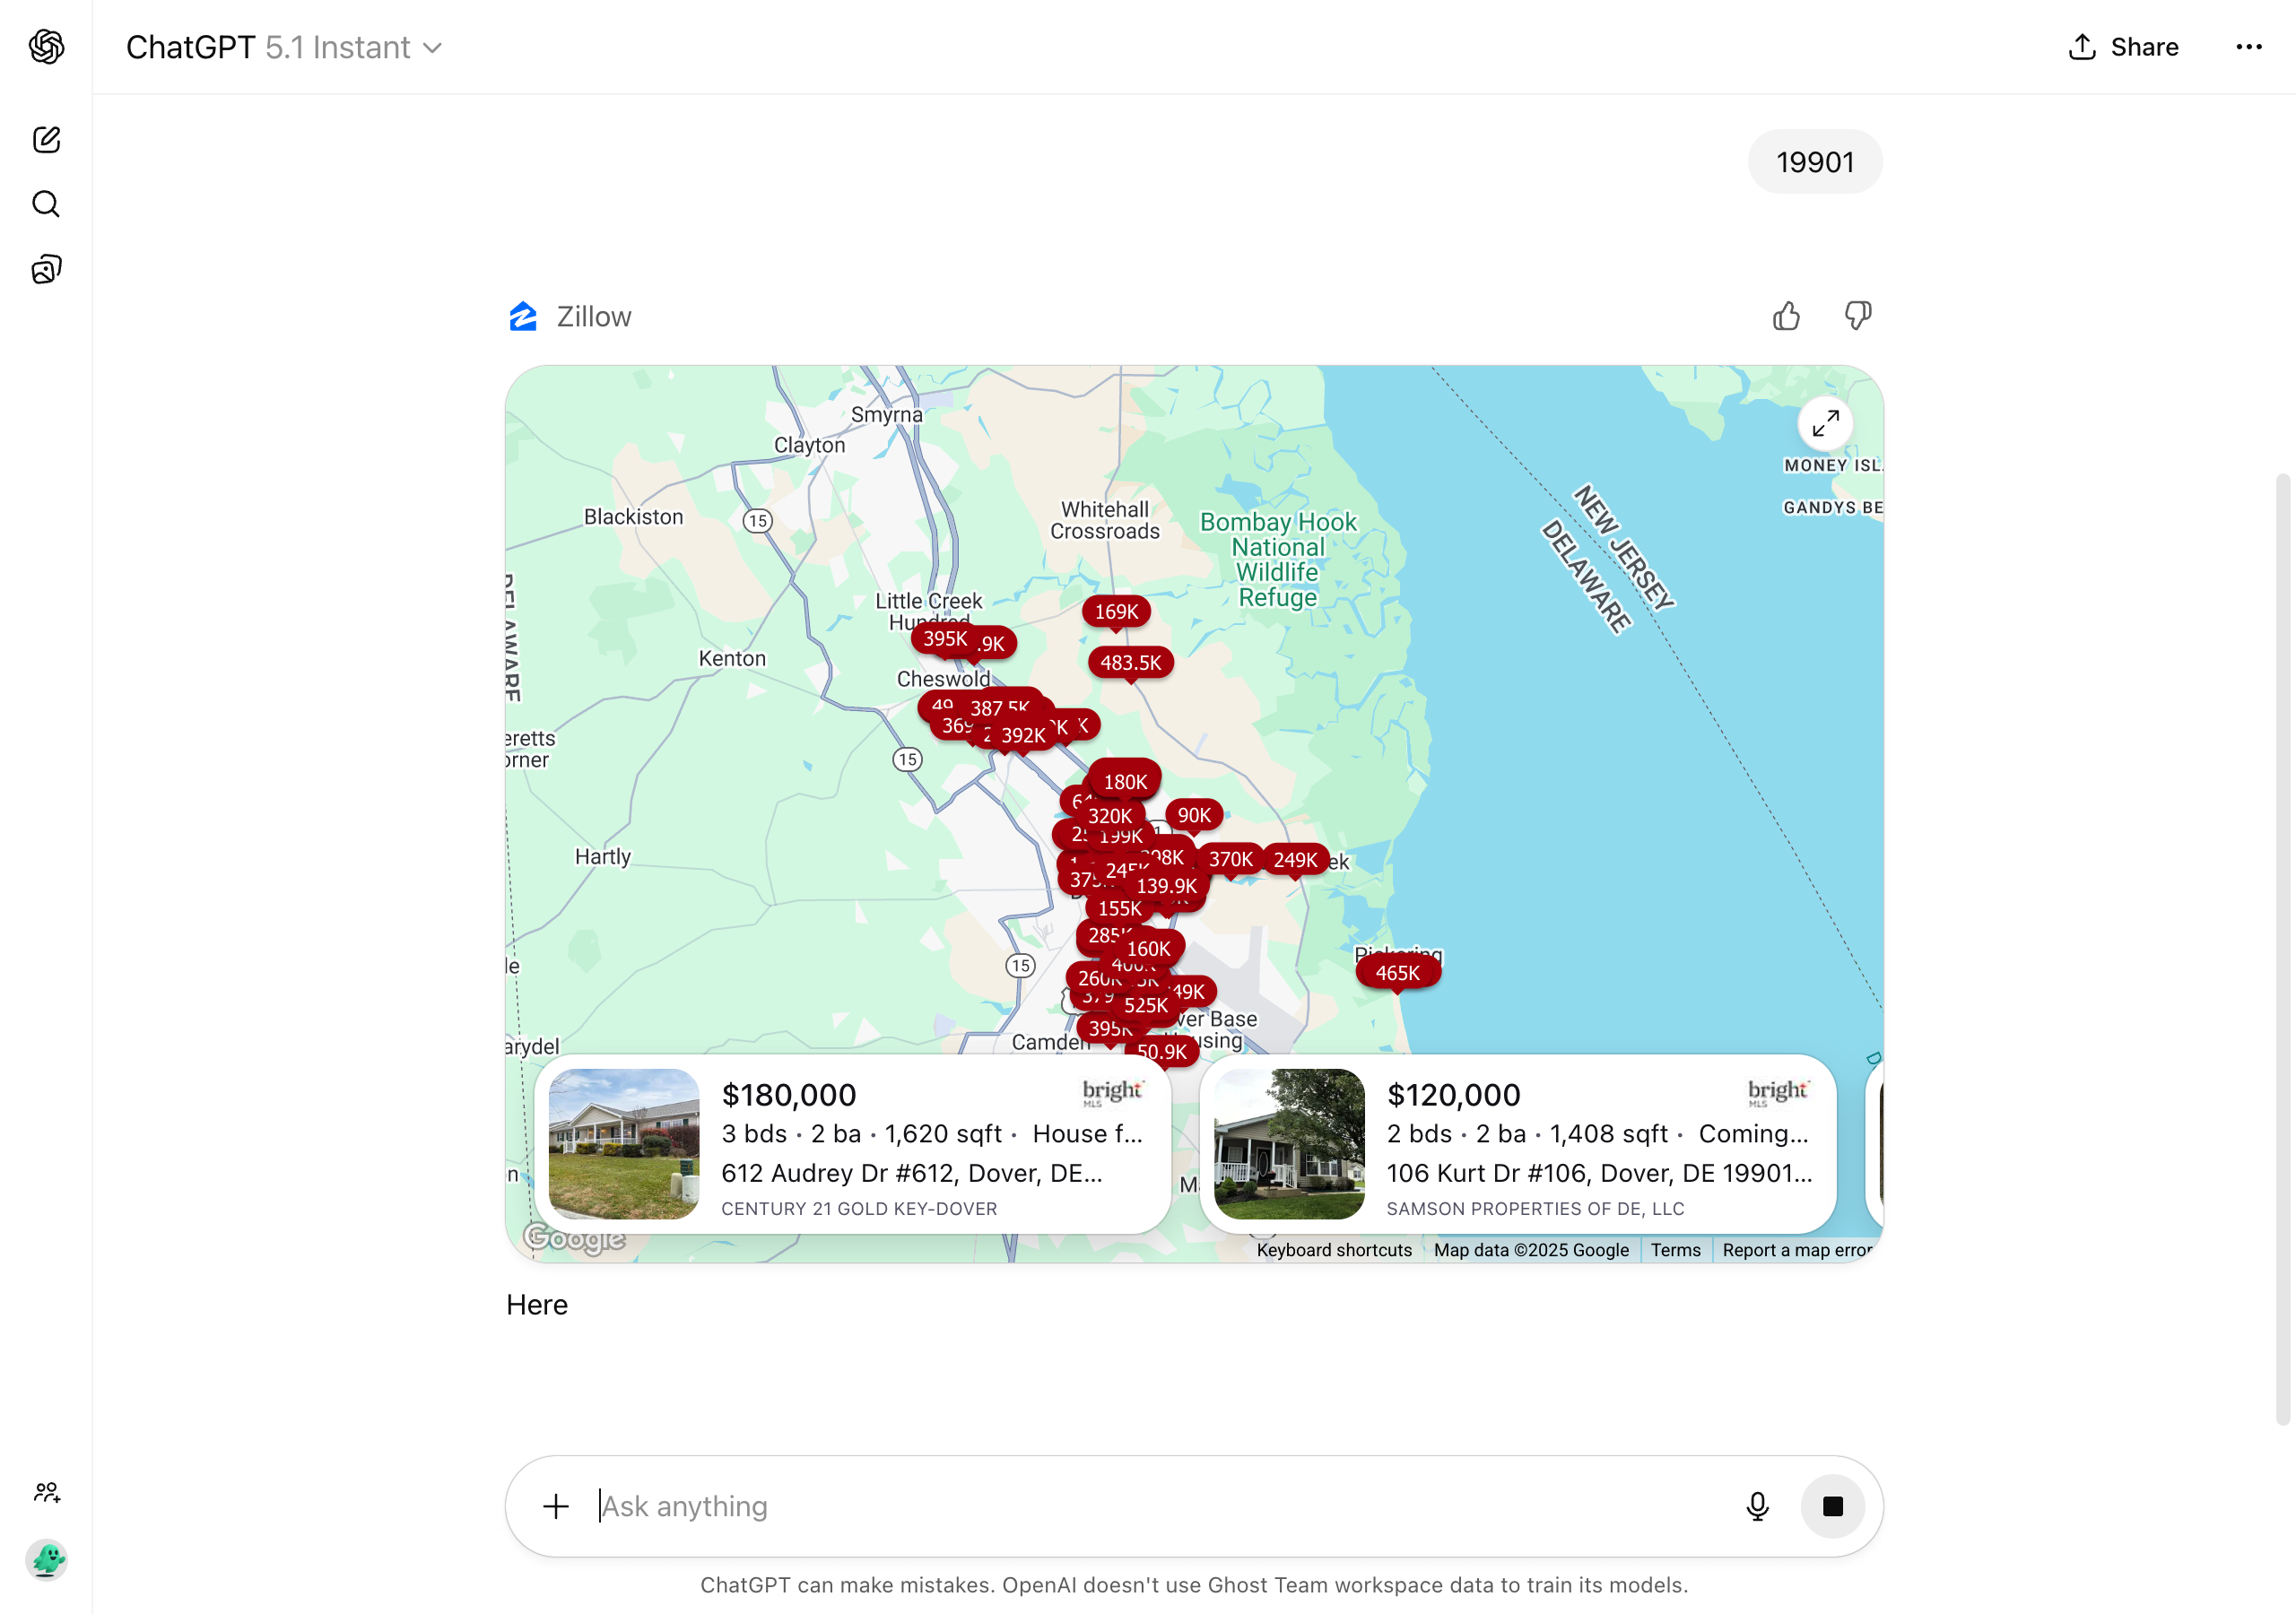Open the search panel in the sidebar

(46, 204)
